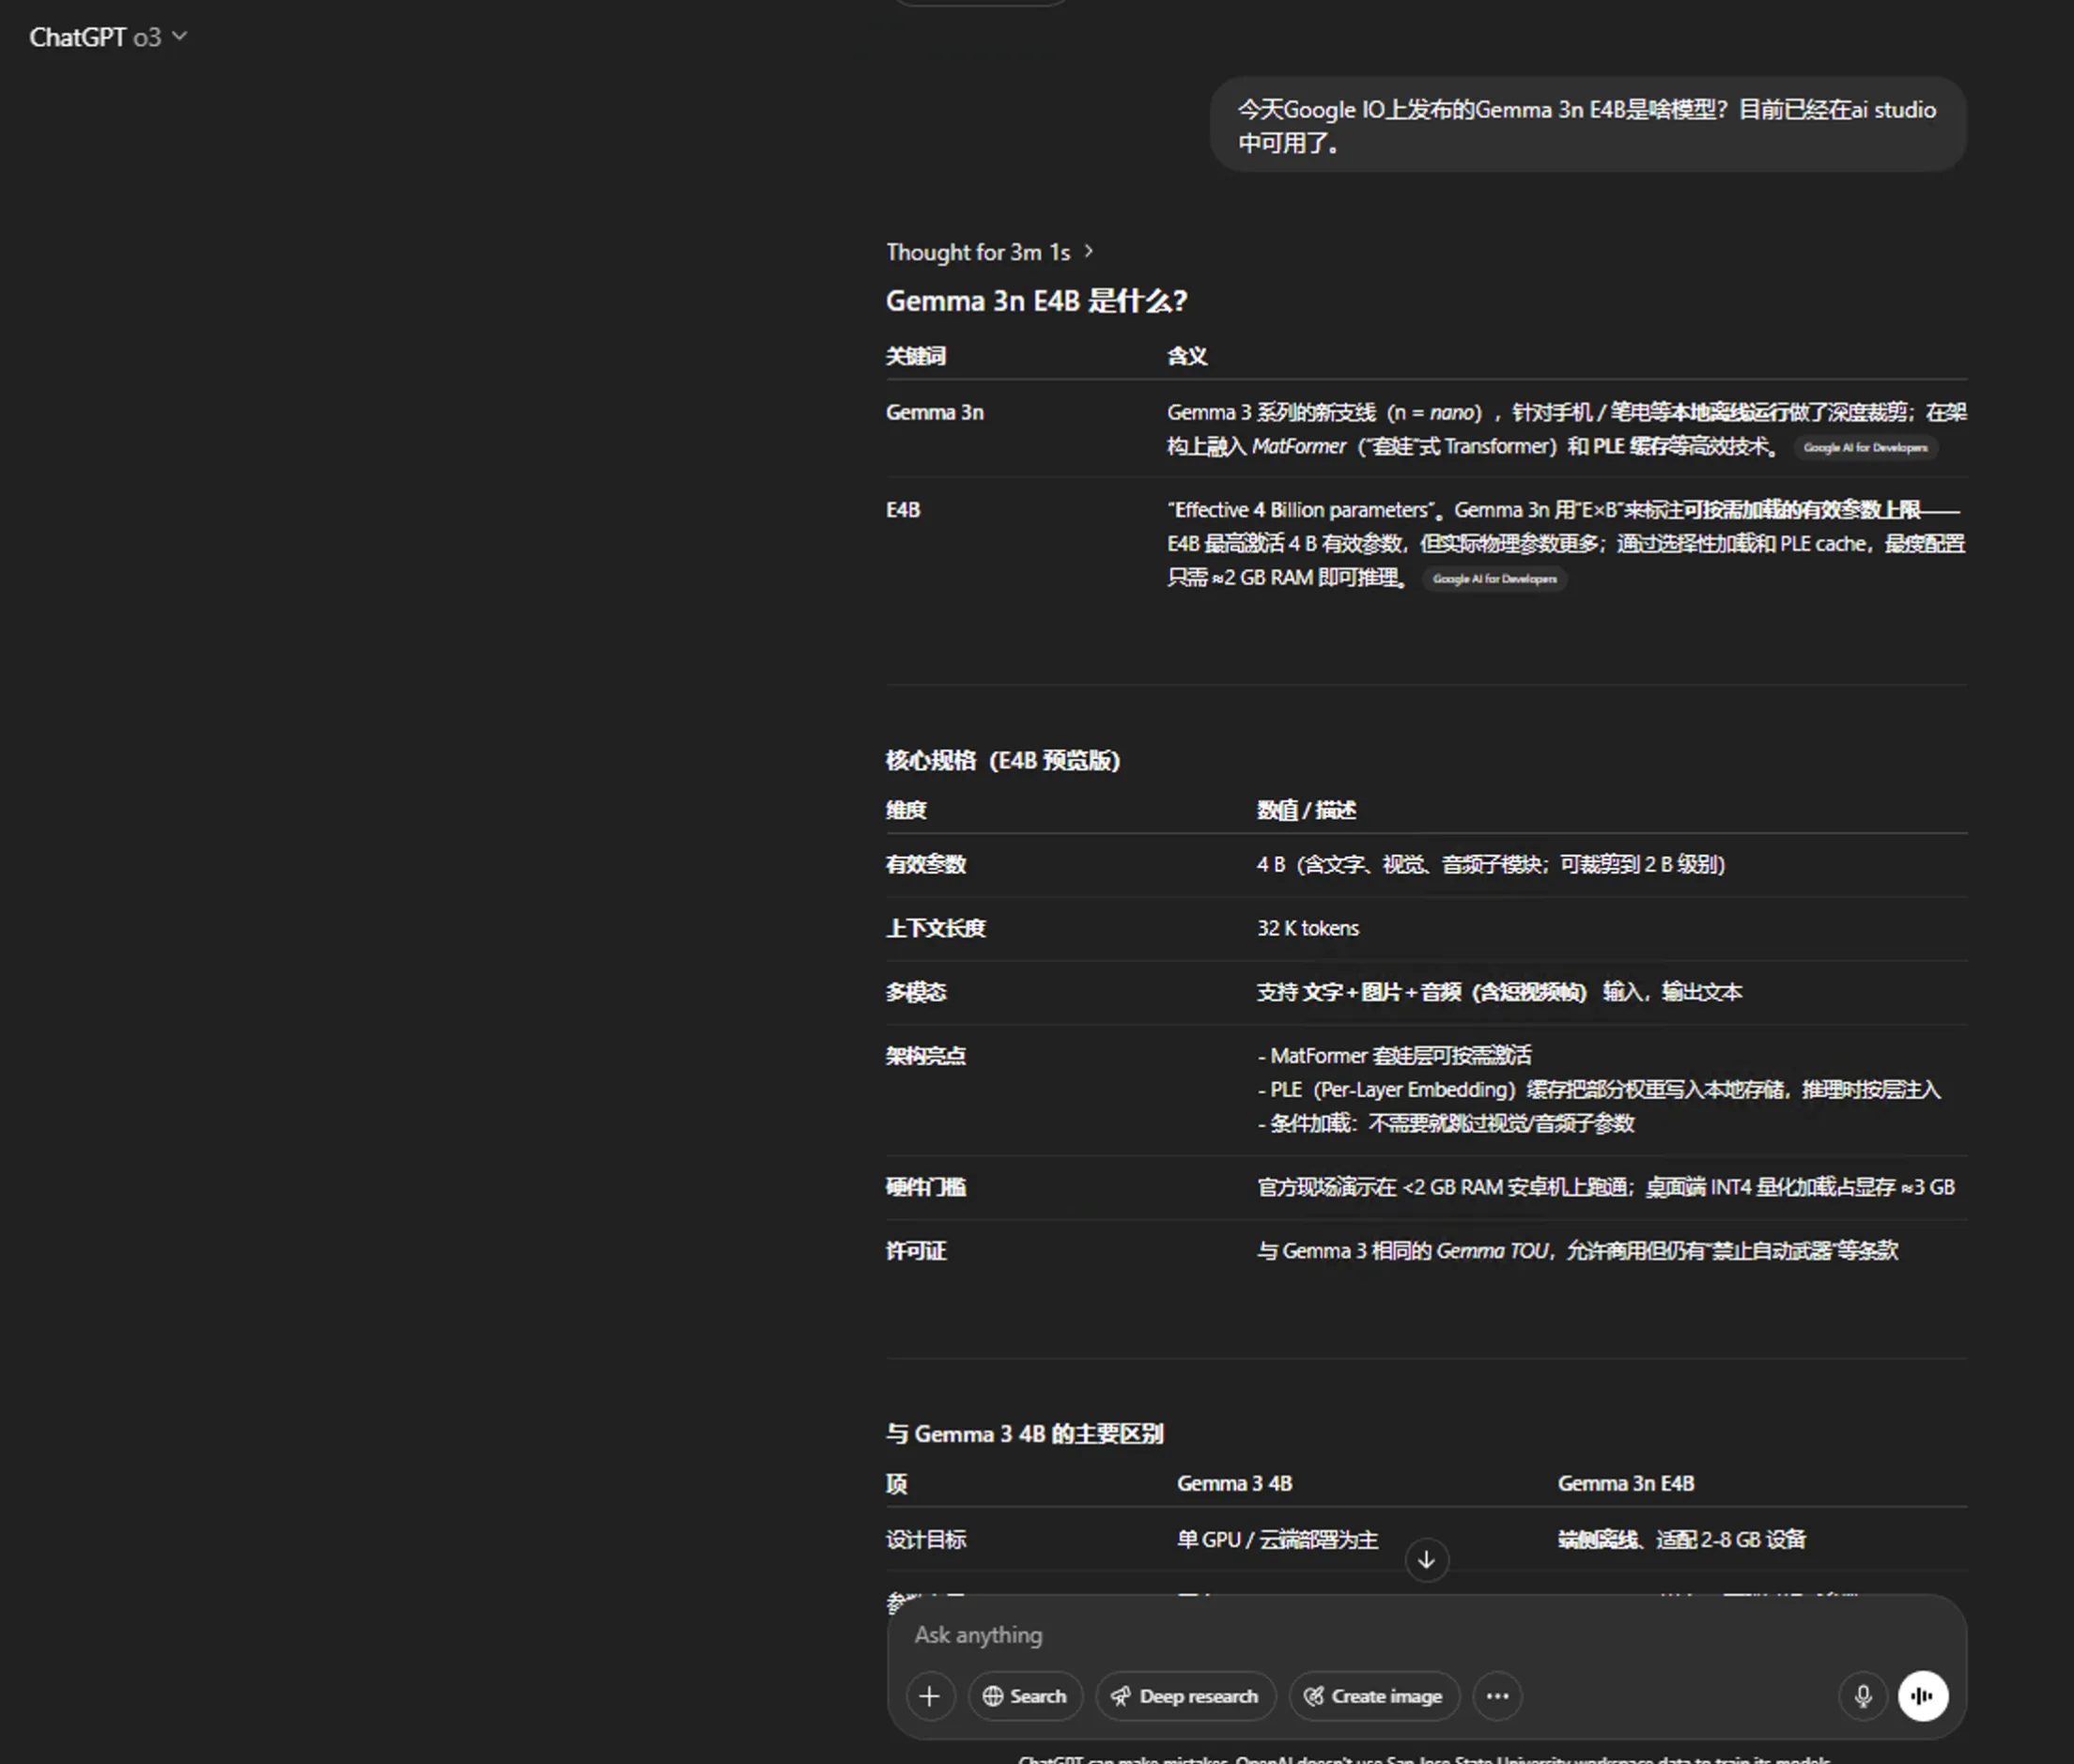Viewport: 2074px width, 1764px height.
Task: Select the Create image button
Action: (1374, 1696)
